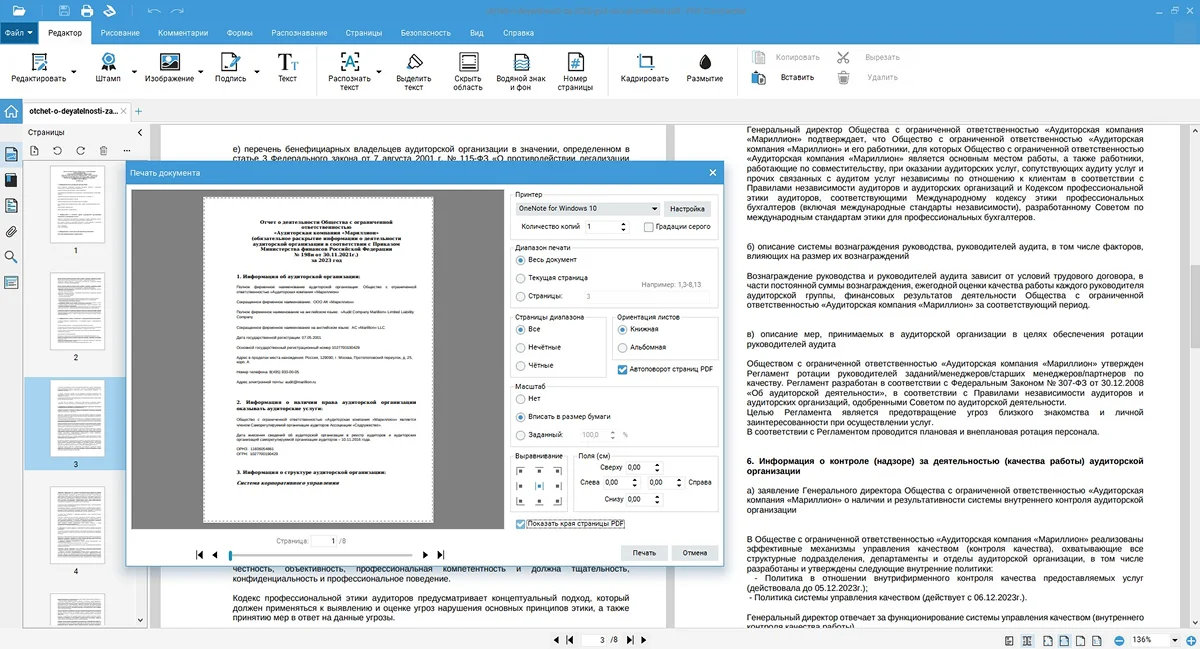Click the home icon beside document tab
Viewport: 1200px width, 649px height.
(11, 111)
